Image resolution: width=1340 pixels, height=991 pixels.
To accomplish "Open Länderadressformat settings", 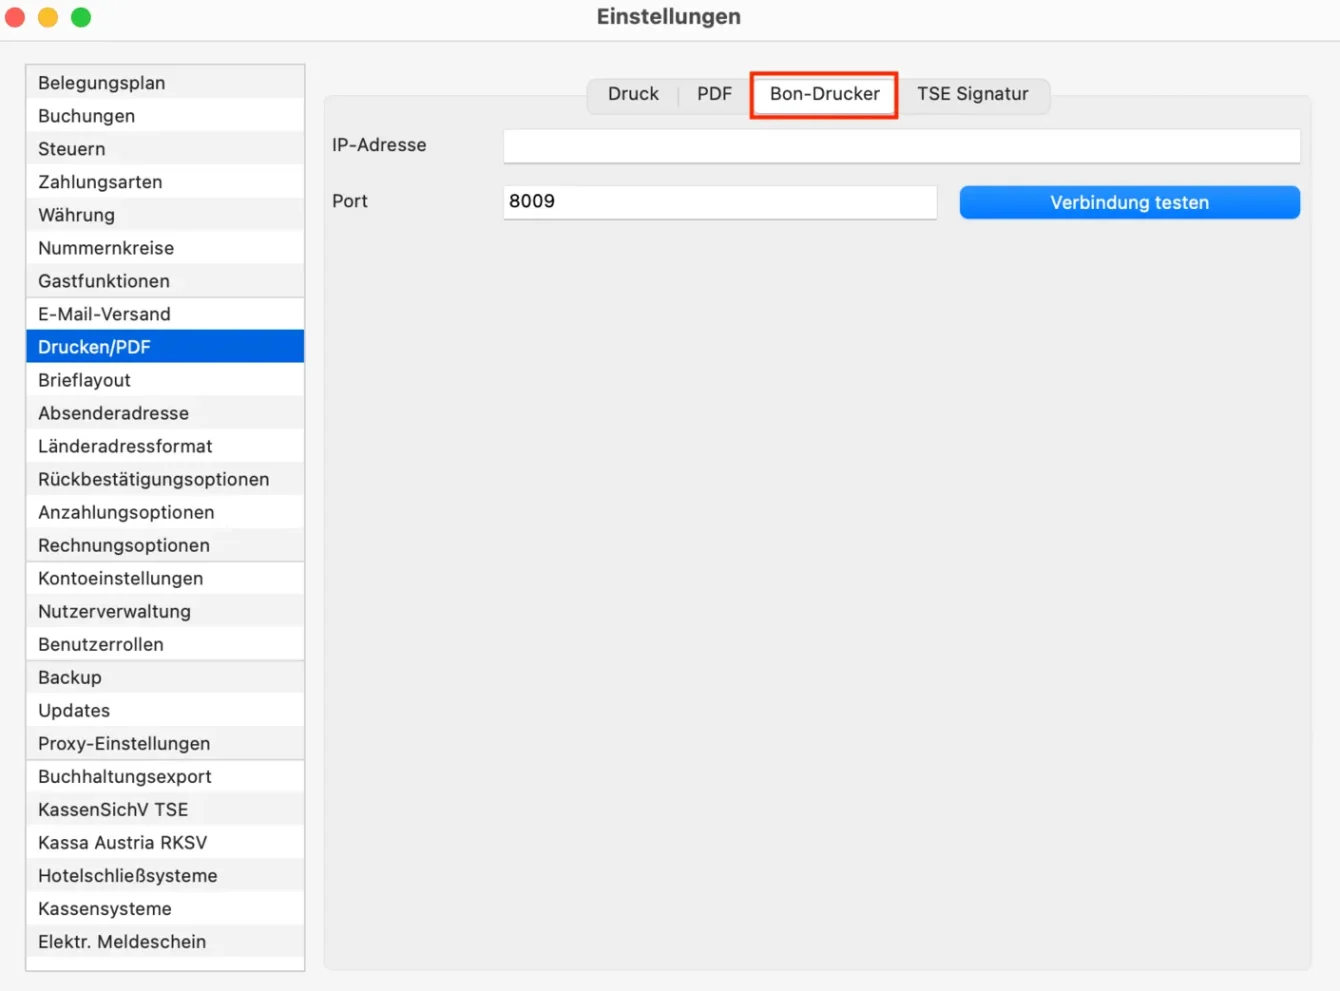I will coord(165,446).
